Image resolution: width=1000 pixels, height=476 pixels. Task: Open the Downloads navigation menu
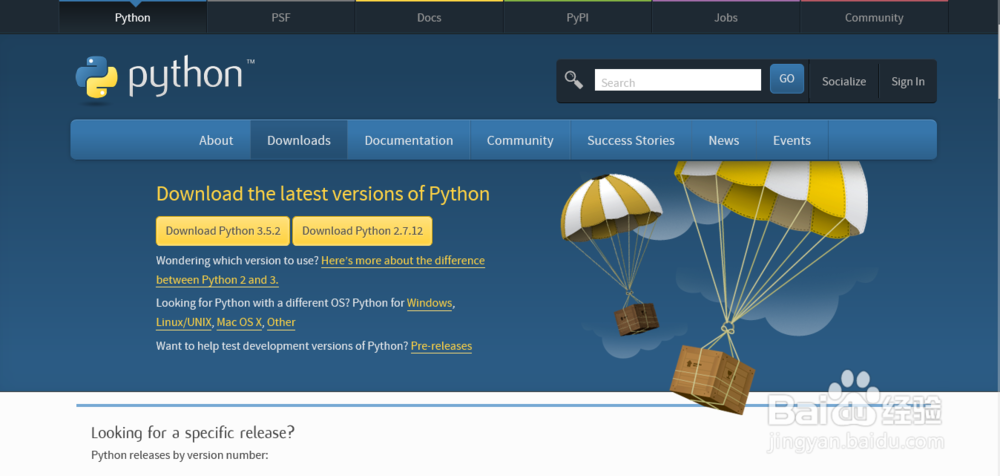pos(298,140)
